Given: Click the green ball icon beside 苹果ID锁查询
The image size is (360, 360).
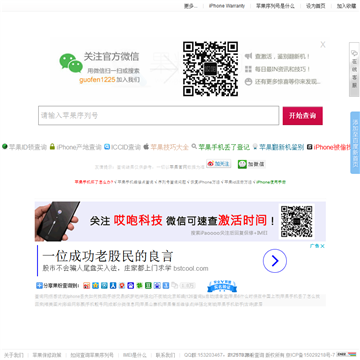Looking at the screenshot, I should [5, 146].
